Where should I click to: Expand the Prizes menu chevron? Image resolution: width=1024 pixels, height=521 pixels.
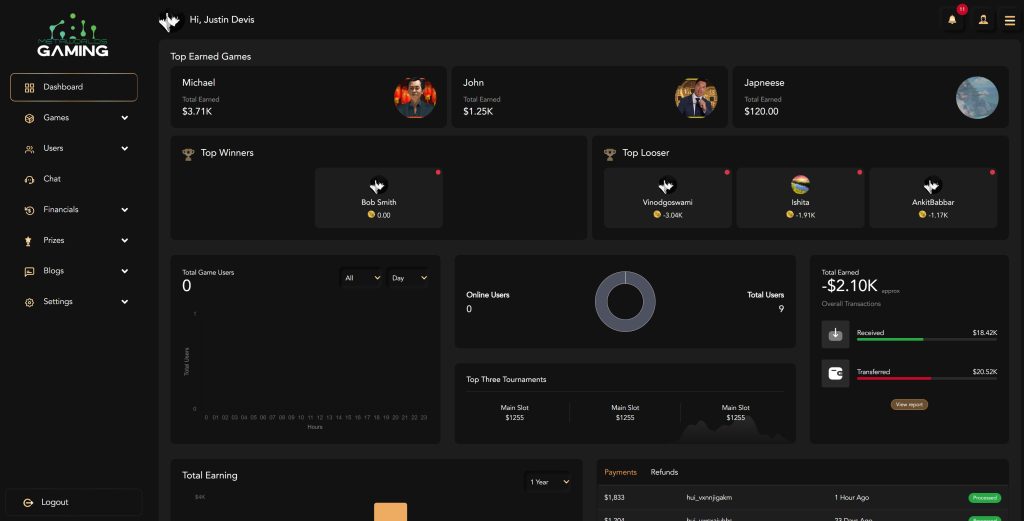[124, 241]
